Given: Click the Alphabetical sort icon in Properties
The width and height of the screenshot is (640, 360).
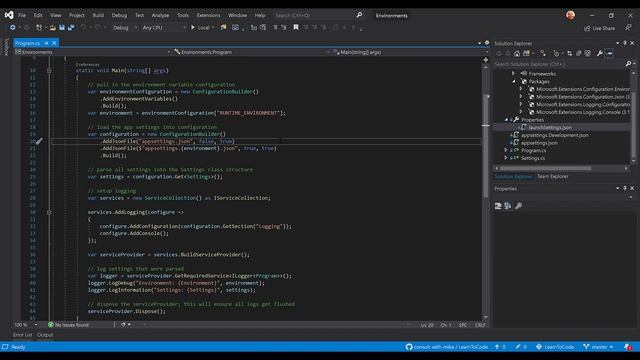Looking at the screenshot, I should [x=508, y=206].
